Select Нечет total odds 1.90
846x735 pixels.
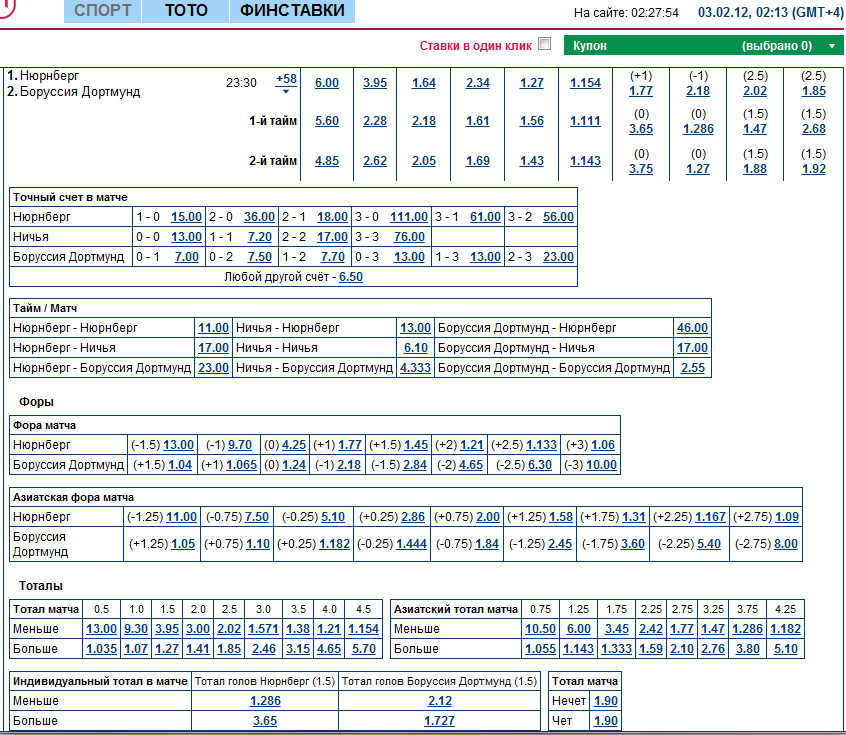coord(606,701)
